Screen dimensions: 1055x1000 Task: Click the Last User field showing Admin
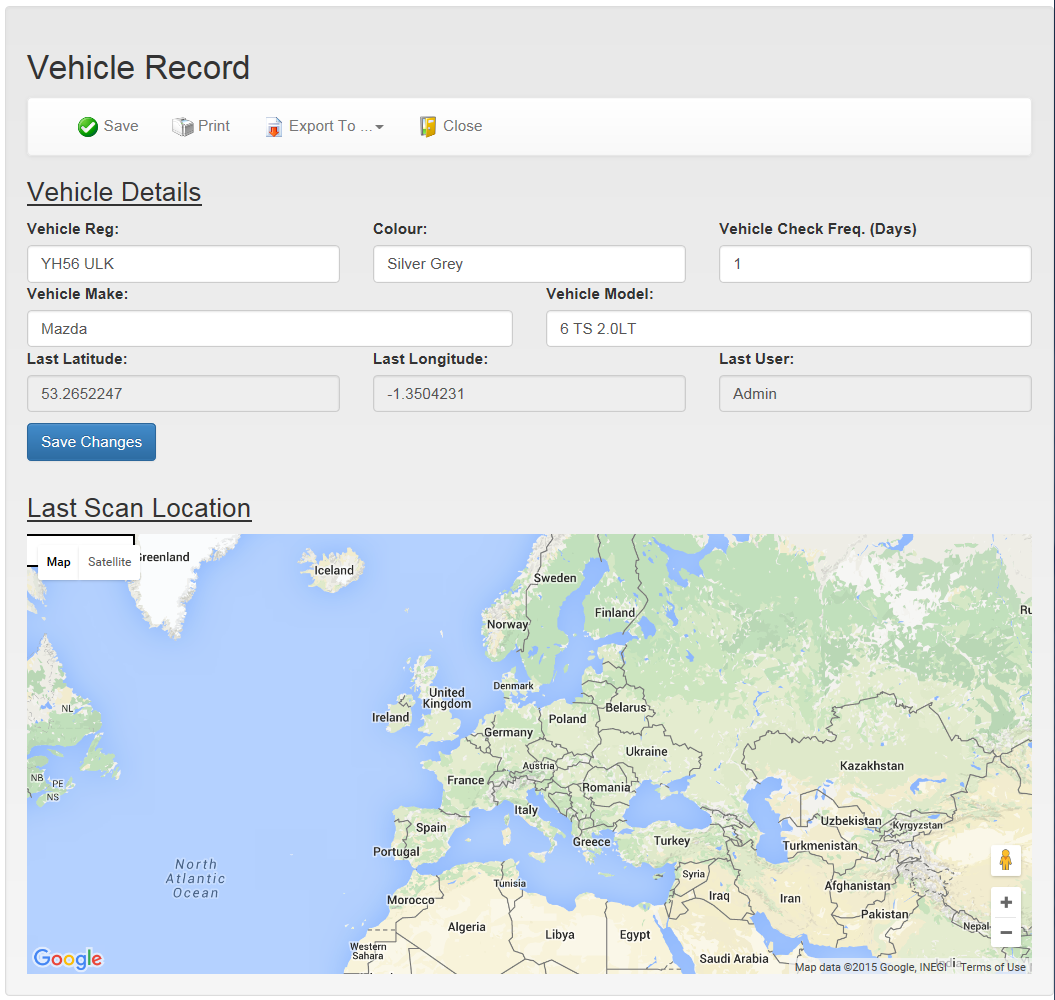coord(875,394)
